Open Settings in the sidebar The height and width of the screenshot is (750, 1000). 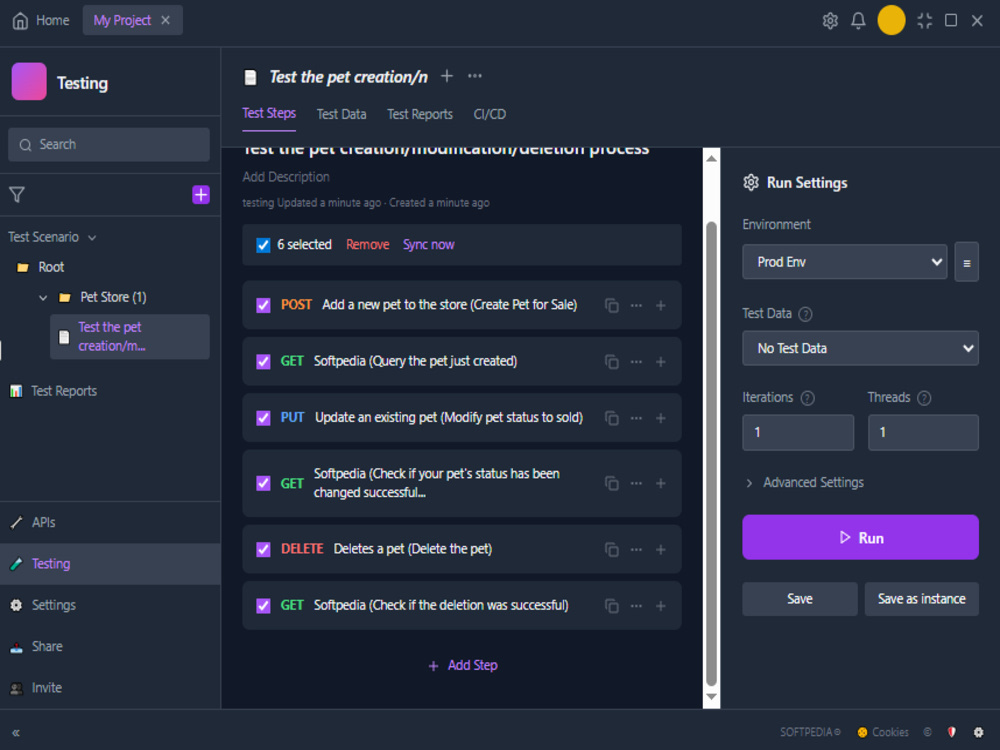click(x=110, y=605)
